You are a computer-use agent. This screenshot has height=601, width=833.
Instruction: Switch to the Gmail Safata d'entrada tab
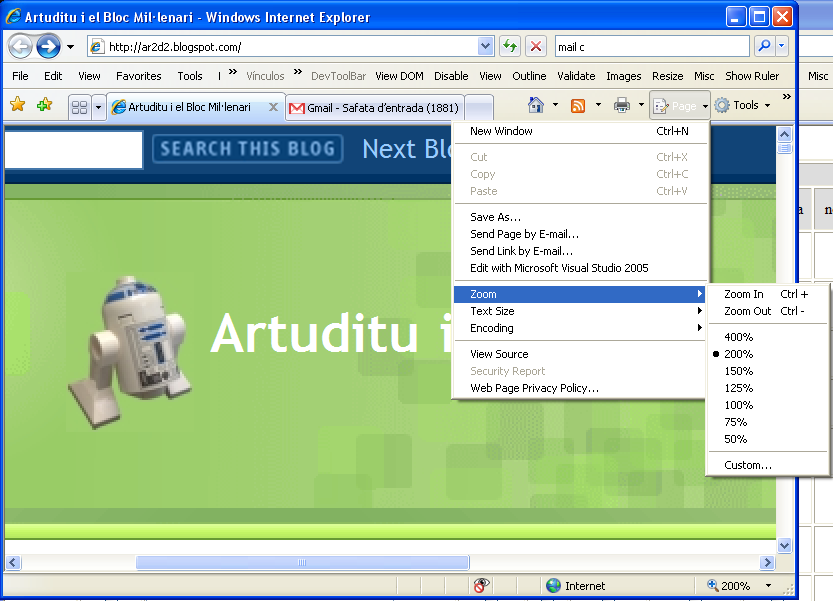375,108
